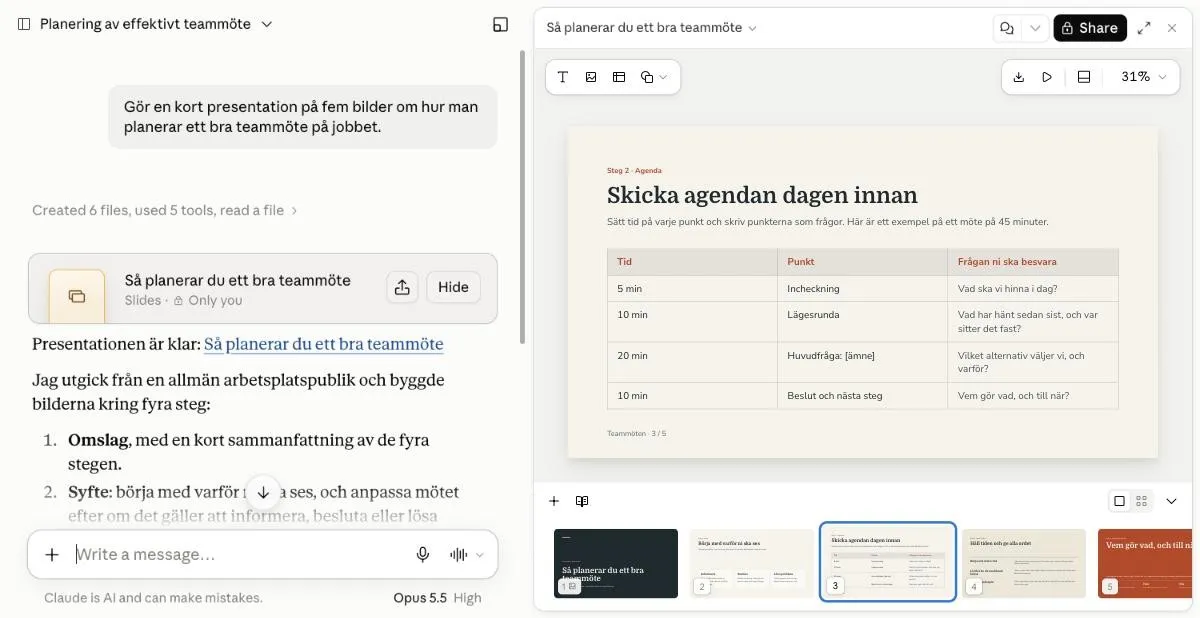Click the microphone dictation icon
Screen dimensions: 1200x618
[x=423, y=555]
